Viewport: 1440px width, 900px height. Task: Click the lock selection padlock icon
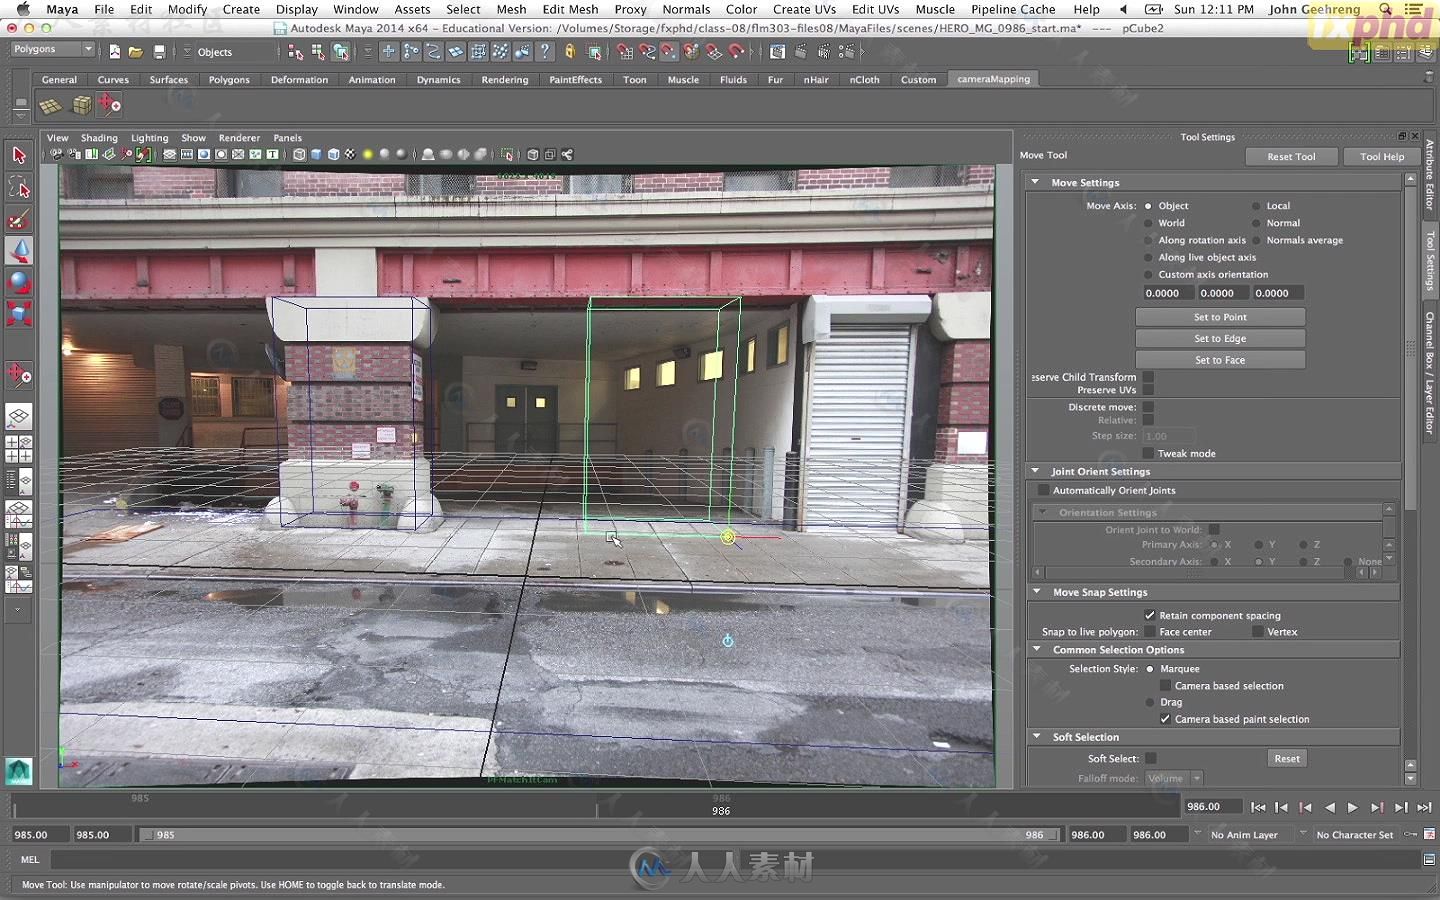point(570,52)
